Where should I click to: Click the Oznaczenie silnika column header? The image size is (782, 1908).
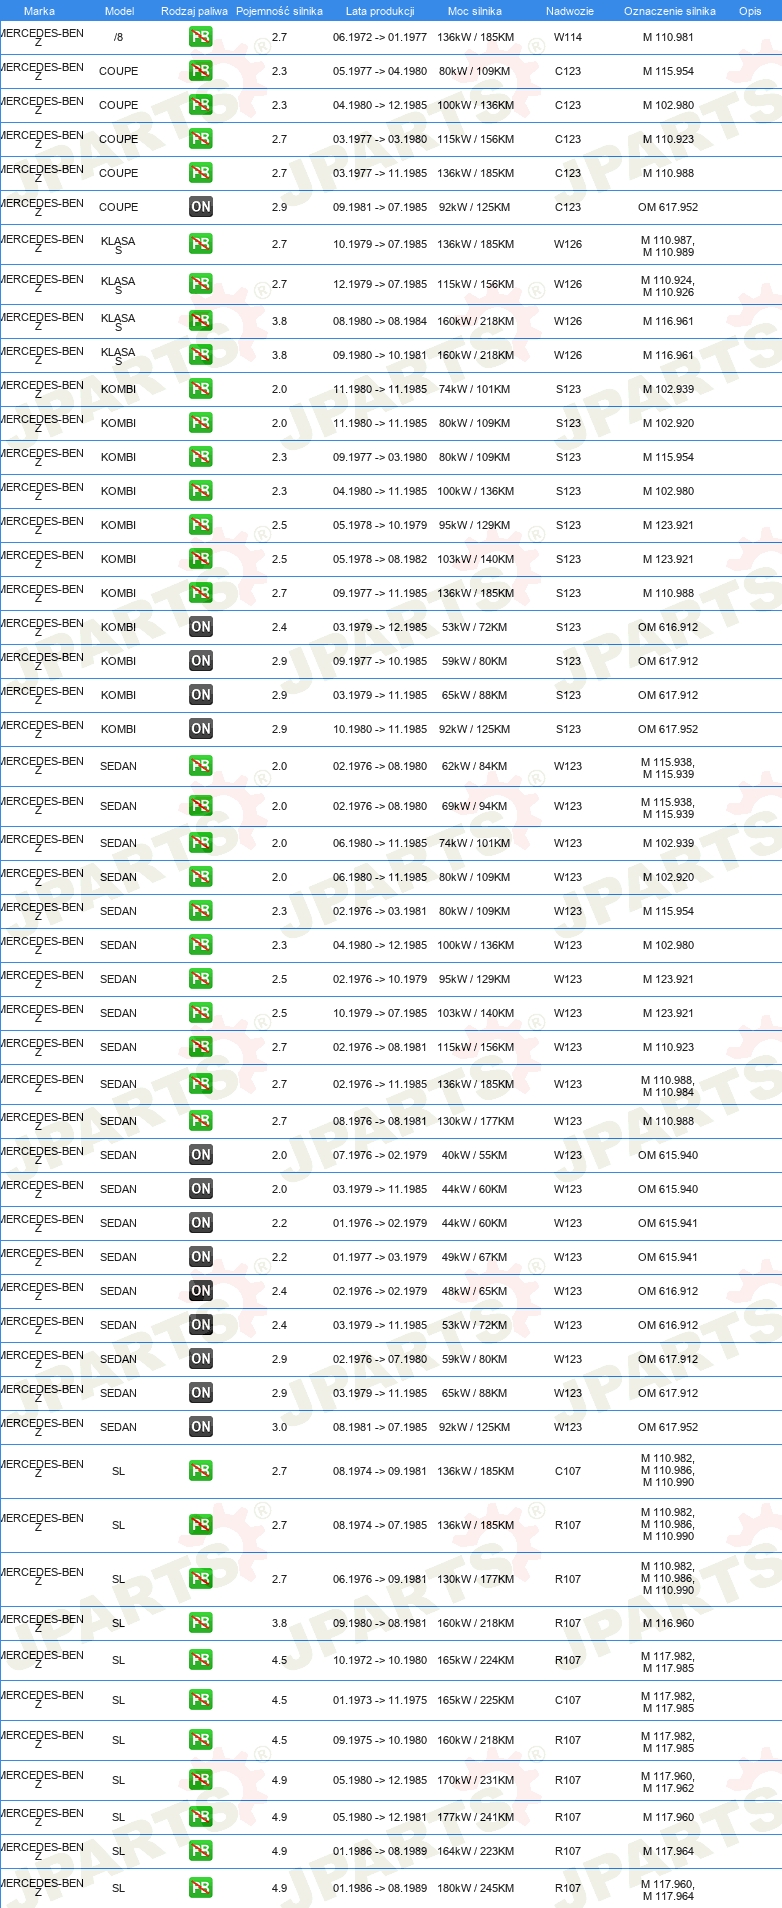point(669,11)
